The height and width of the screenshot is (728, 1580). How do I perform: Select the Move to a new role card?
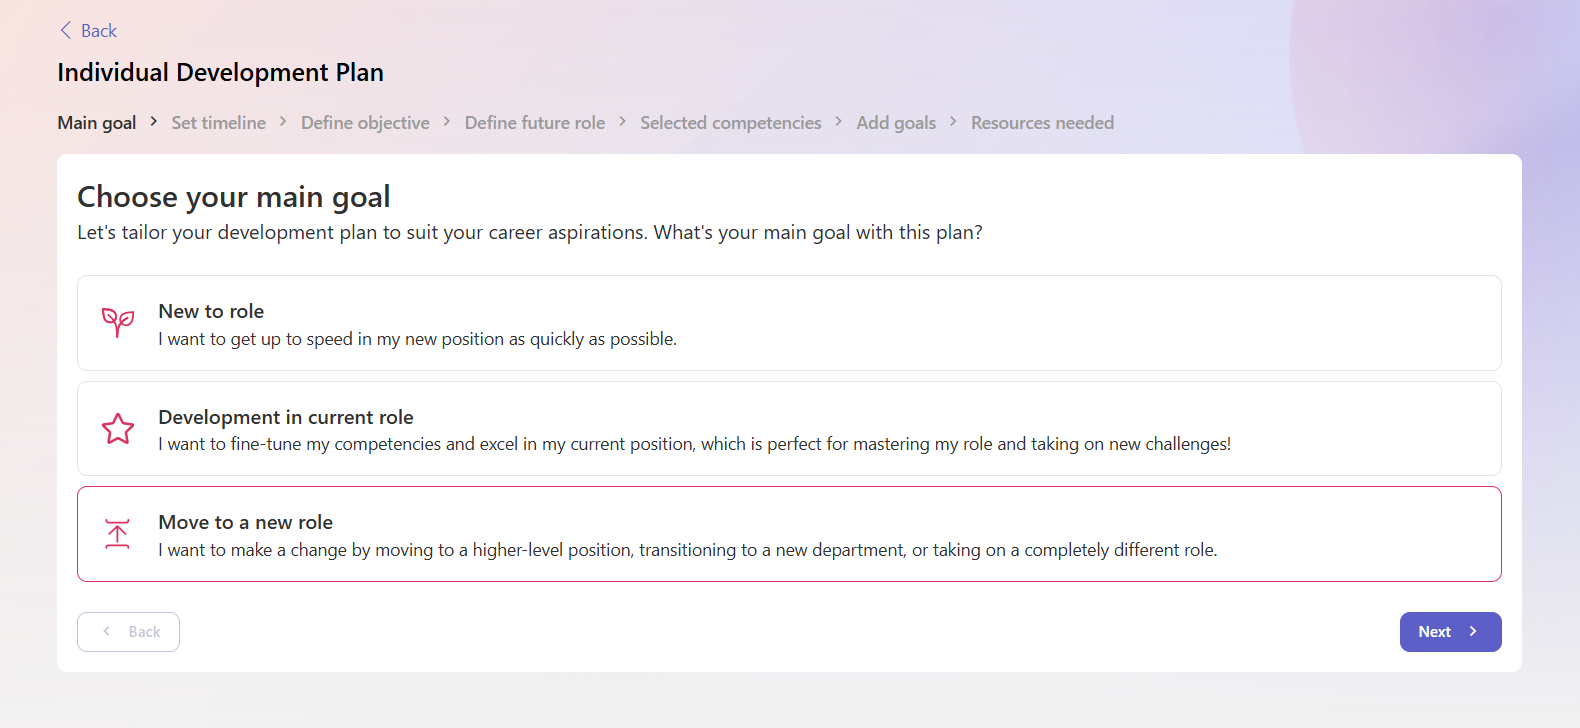[x=789, y=534]
